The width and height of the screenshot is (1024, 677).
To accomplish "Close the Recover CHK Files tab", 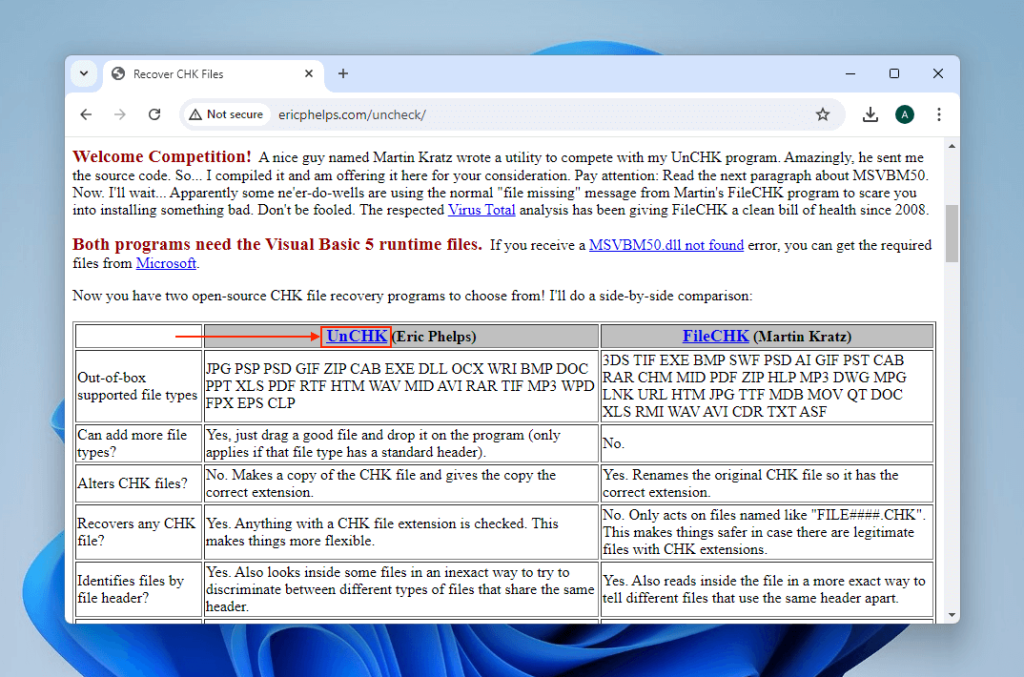I will click(x=310, y=73).
